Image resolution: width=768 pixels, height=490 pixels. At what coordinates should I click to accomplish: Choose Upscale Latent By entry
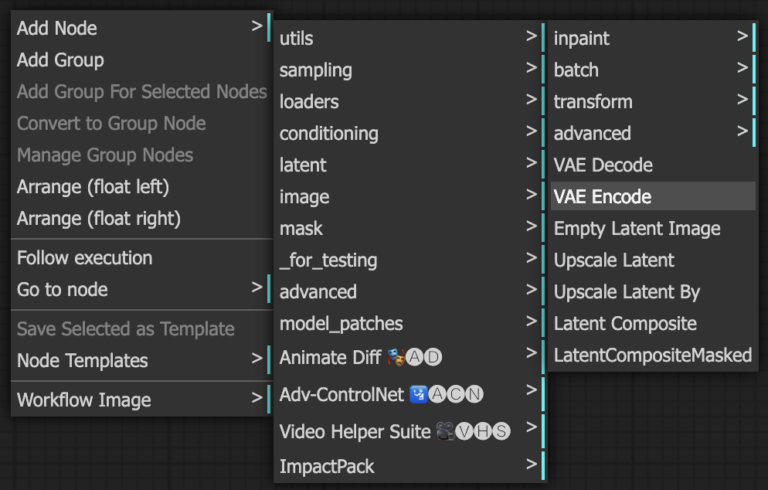pos(627,292)
